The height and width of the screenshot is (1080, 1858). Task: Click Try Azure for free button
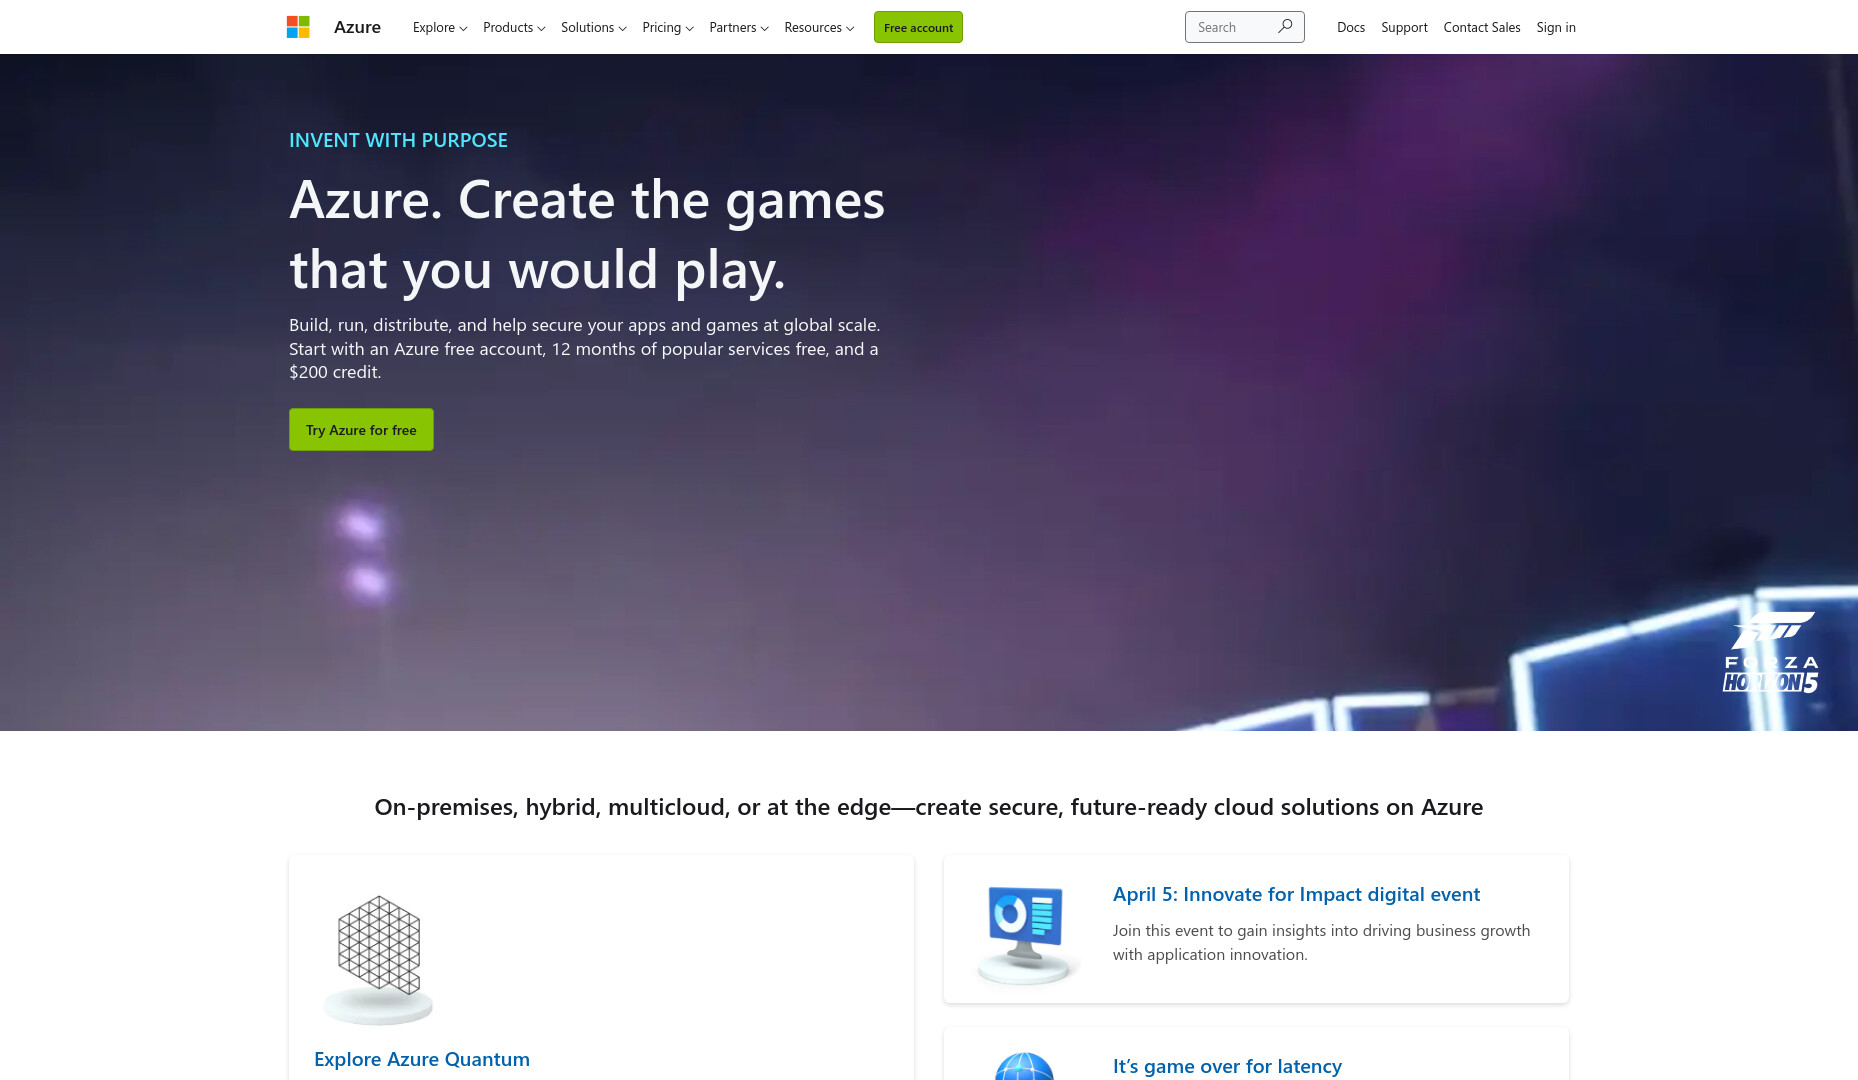pos(361,429)
